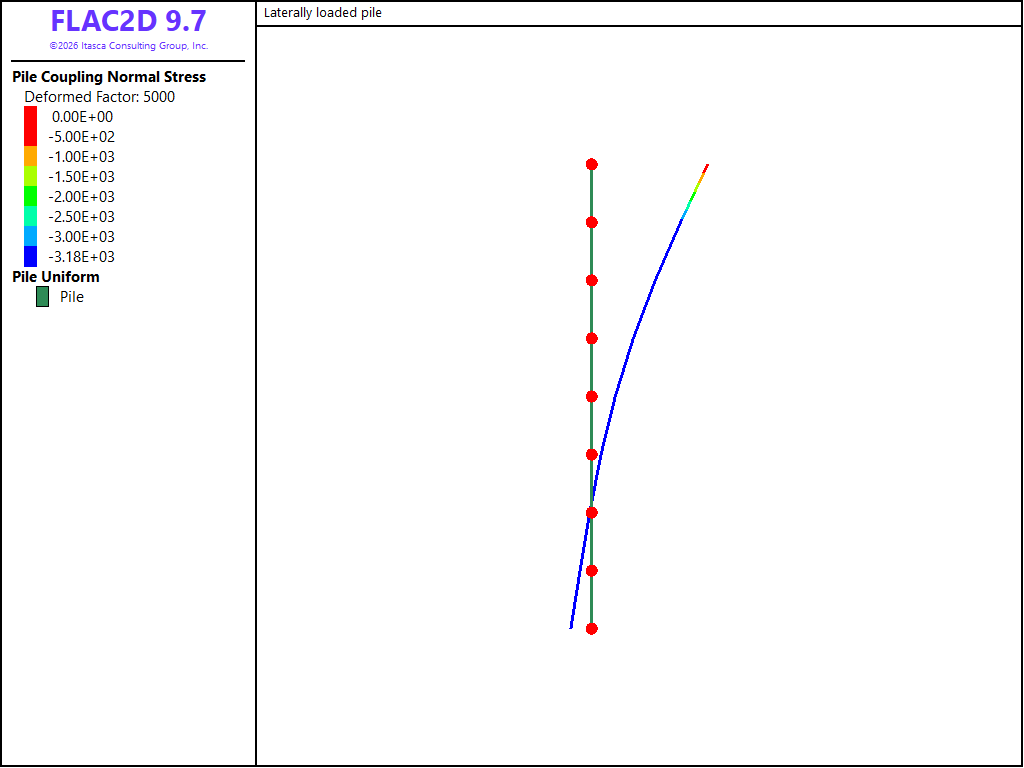The height and width of the screenshot is (768, 1024).
Task: Click the Itasca Consulting Group copyright text
Action: tap(129, 46)
